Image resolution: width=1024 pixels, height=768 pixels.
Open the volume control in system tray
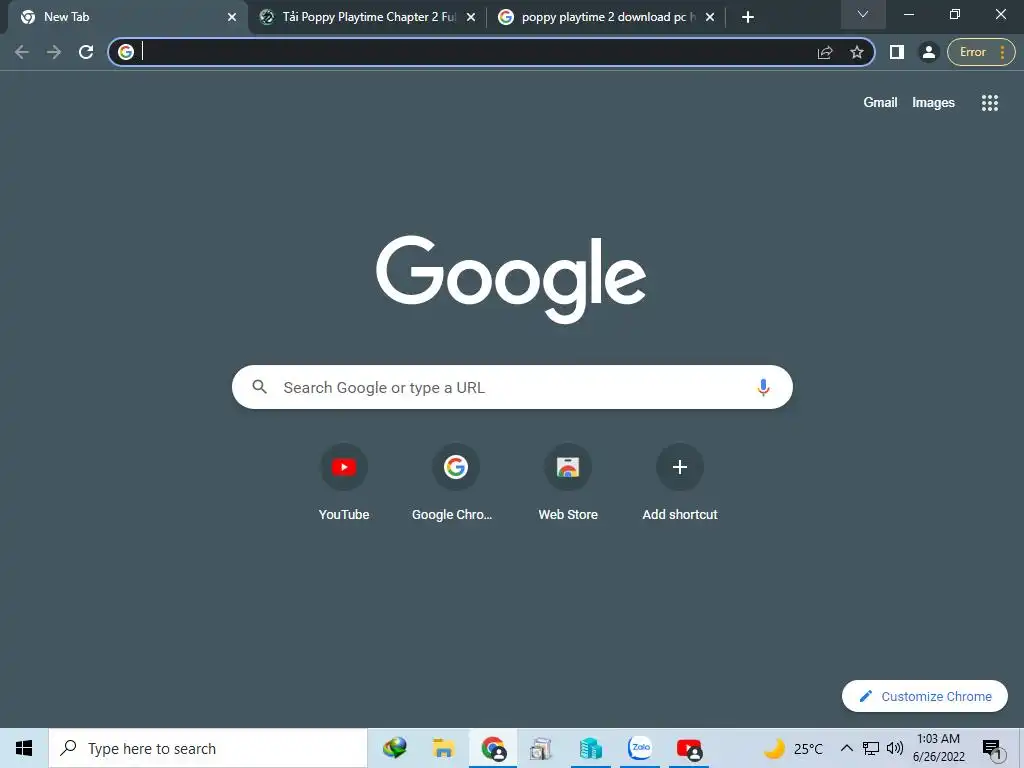895,748
